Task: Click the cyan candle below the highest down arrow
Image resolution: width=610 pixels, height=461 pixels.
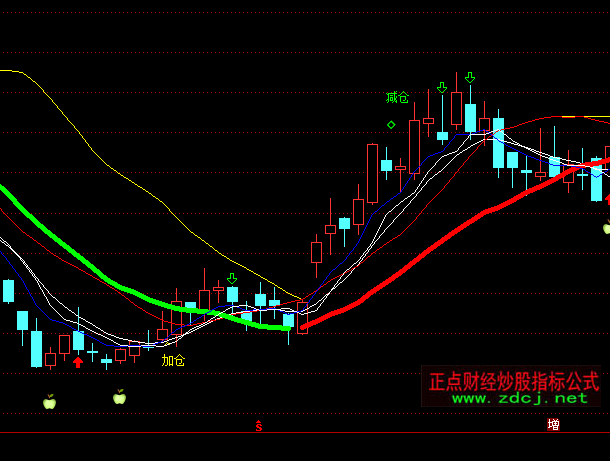Action: point(470,116)
